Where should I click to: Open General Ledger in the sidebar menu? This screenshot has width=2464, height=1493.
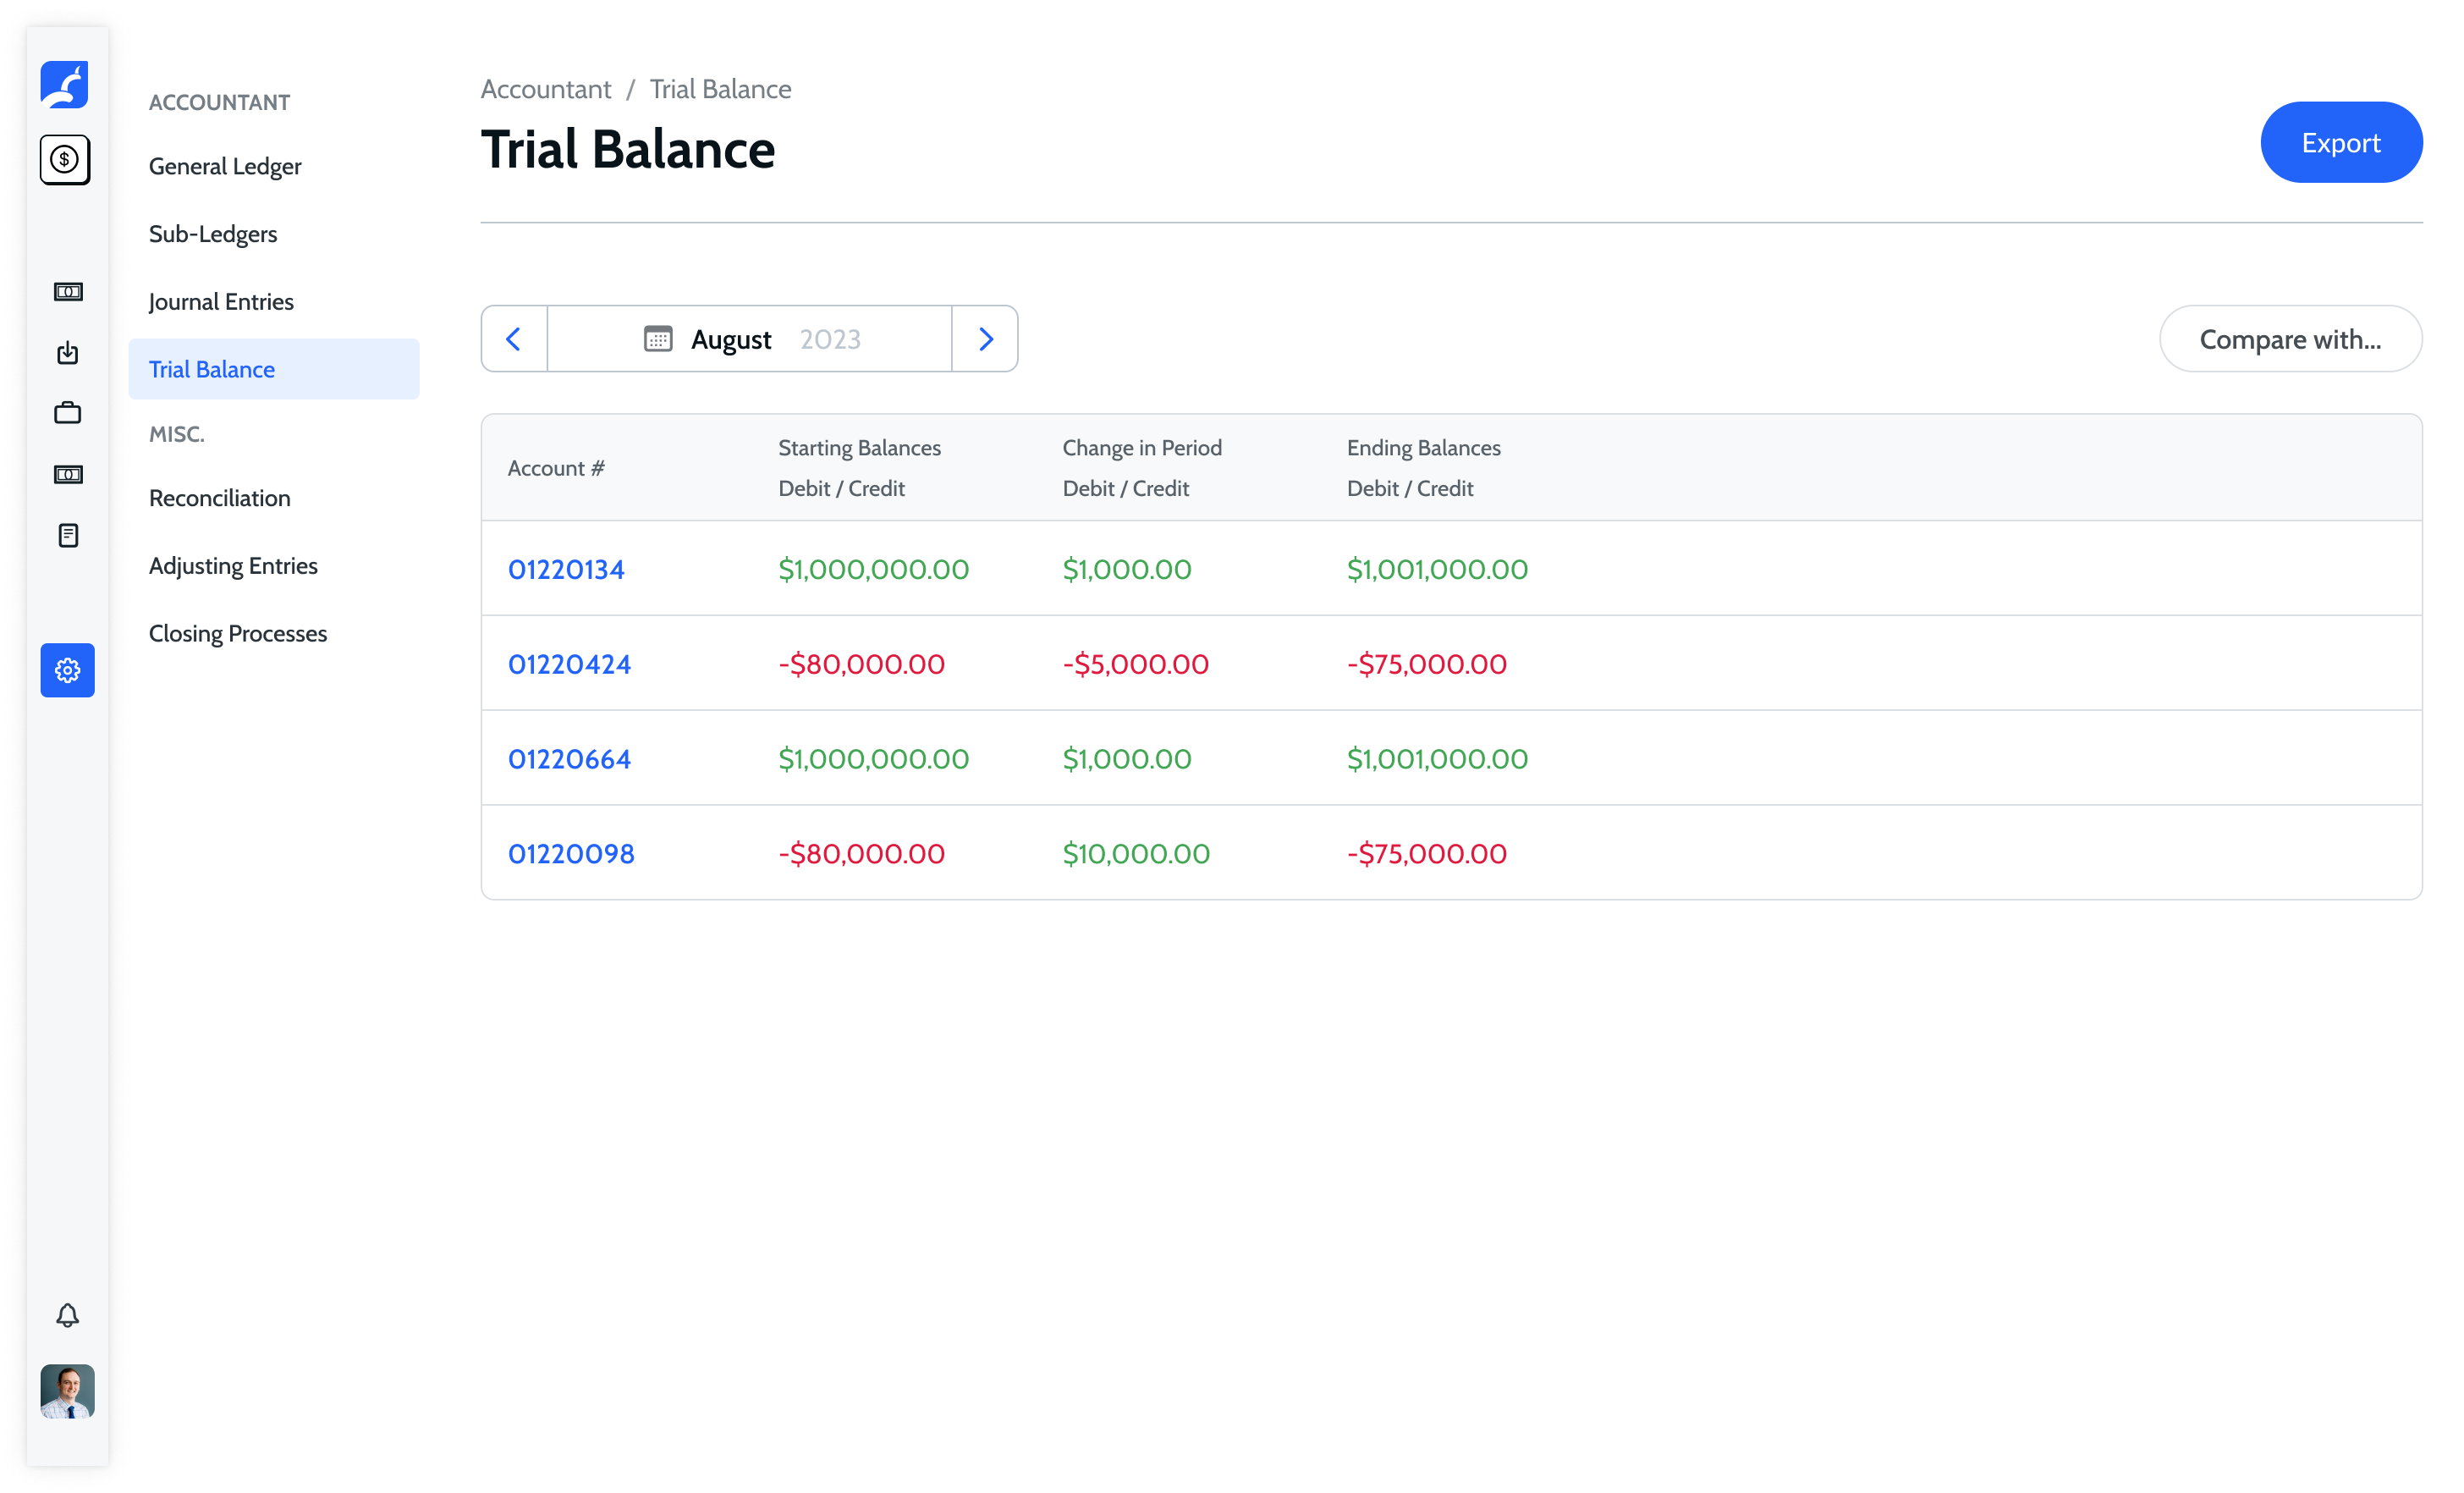(225, 166)
